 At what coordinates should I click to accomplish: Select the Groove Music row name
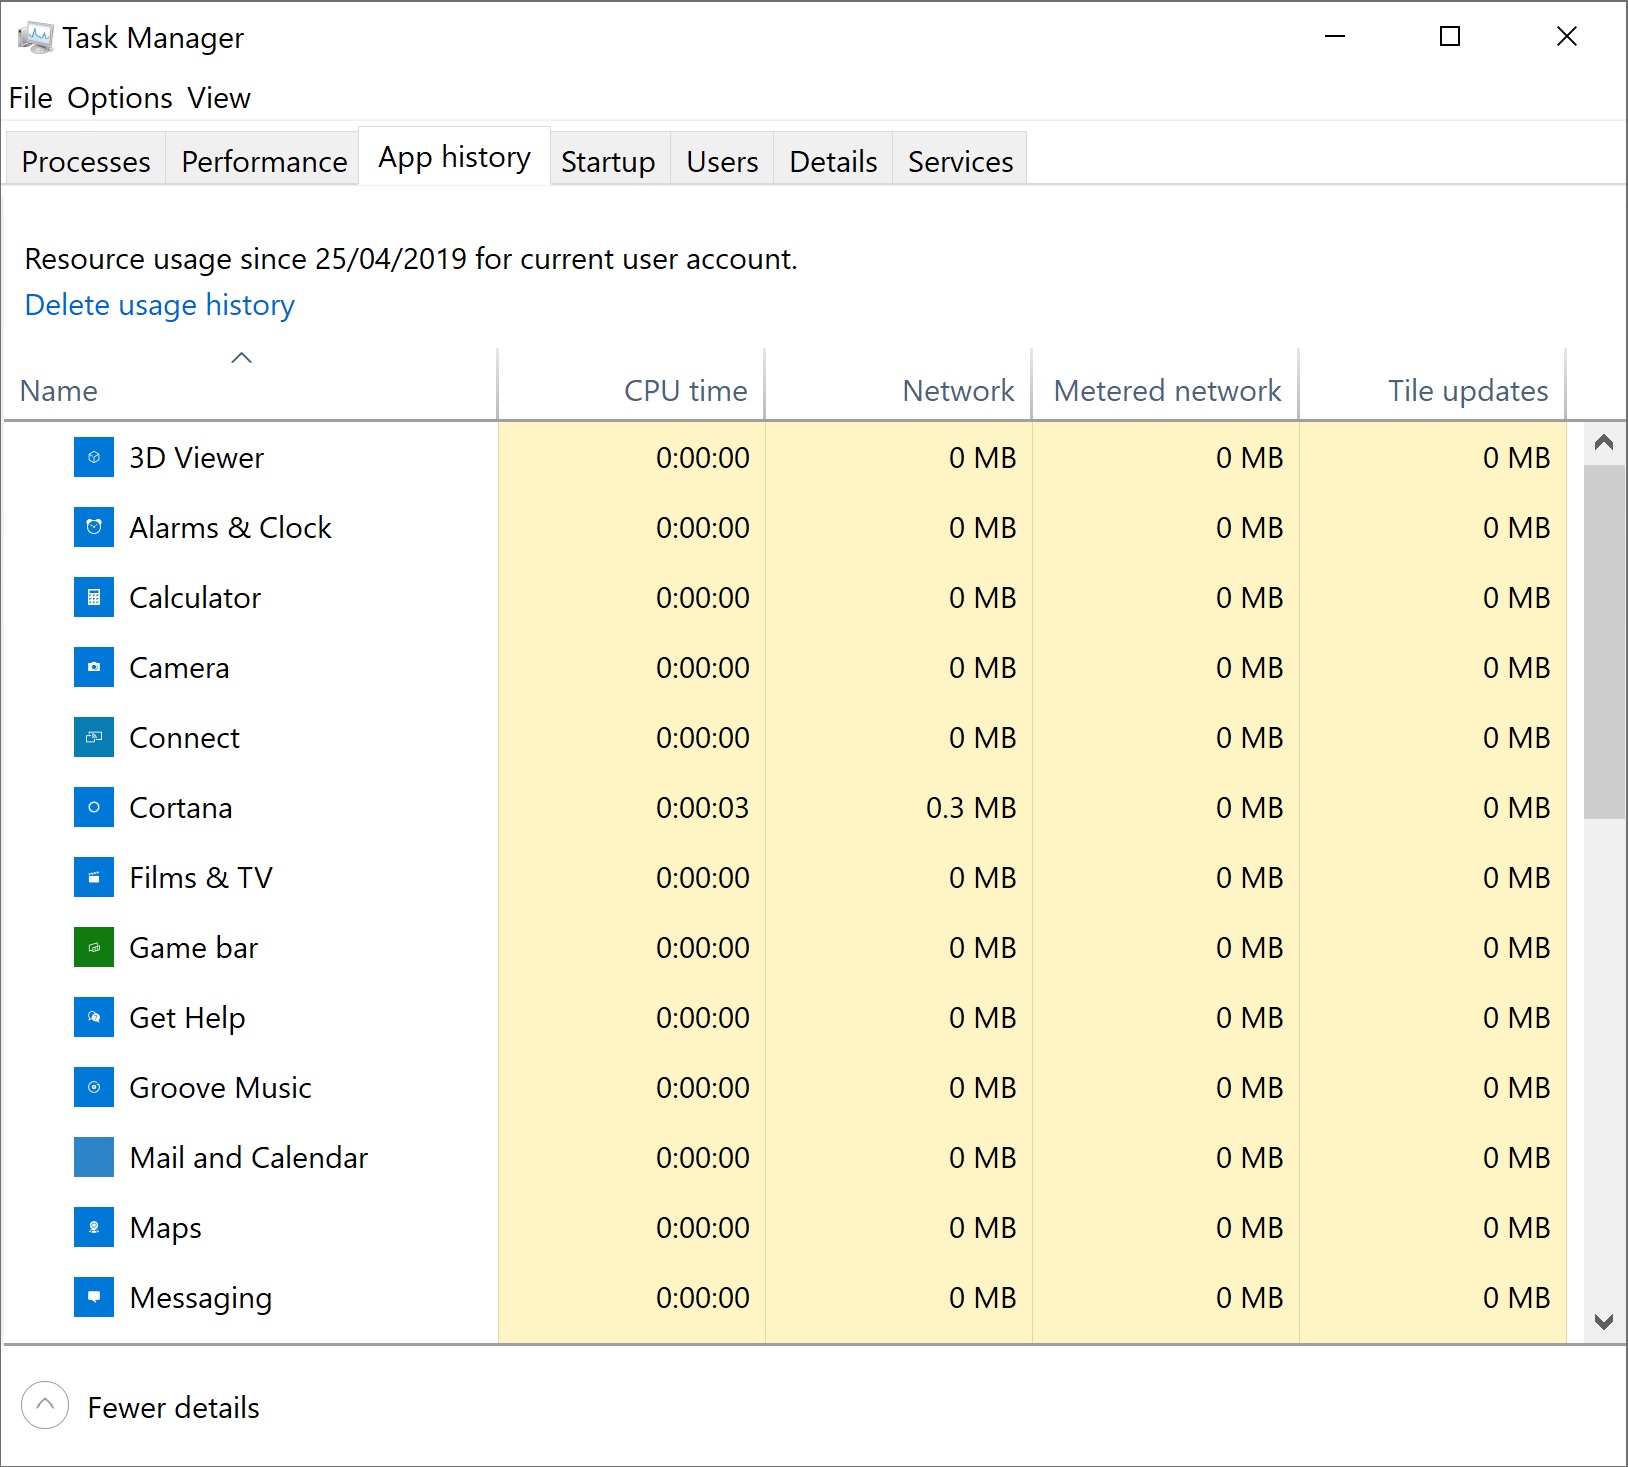coord(220,1087)
